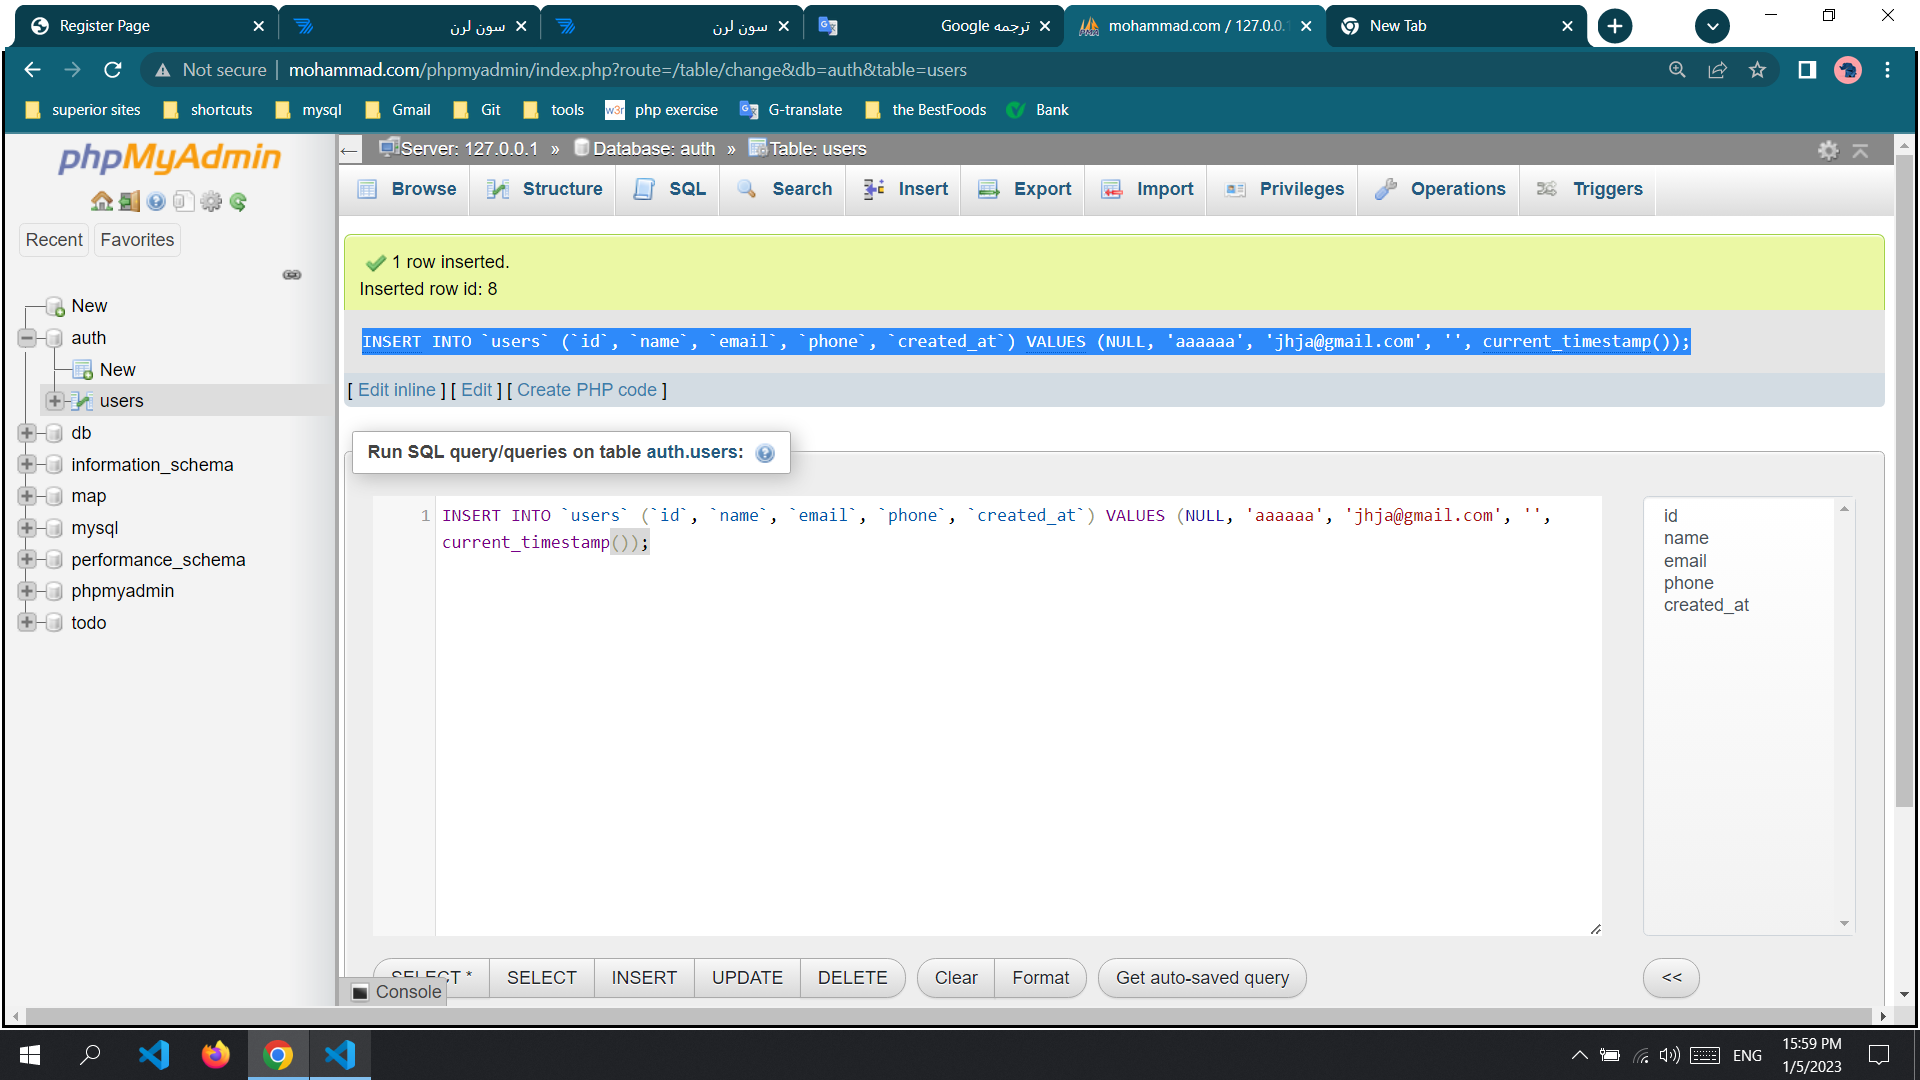Click the log out (exit door) icon
This screenshot has height=1080, width=1920.
[x=129, y=202]
